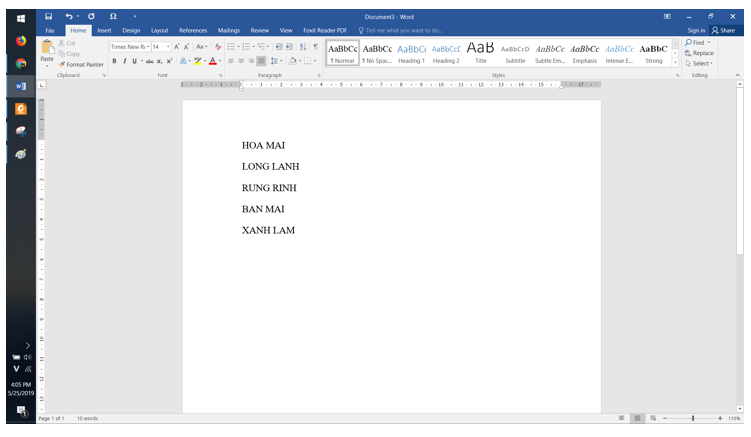Viewport: 751px width, 437px height.
Task: Apply subscript formatting
Action: [159, 61]
